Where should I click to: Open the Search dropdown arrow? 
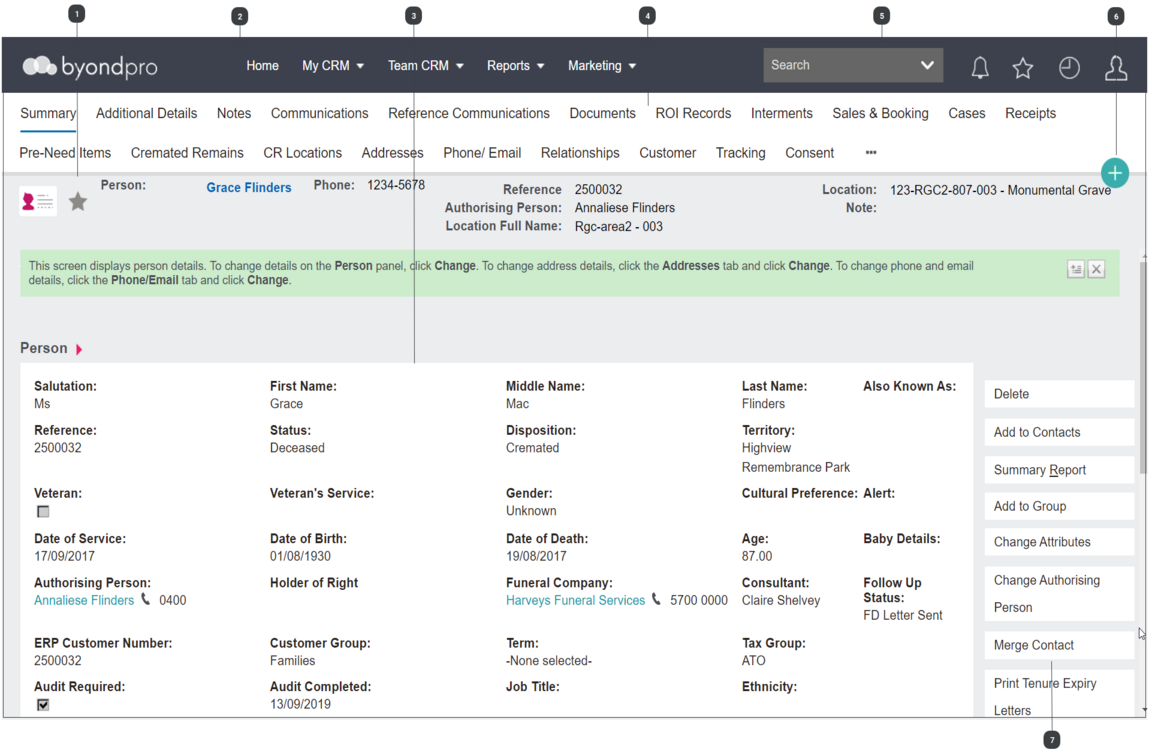pos(927,65)
